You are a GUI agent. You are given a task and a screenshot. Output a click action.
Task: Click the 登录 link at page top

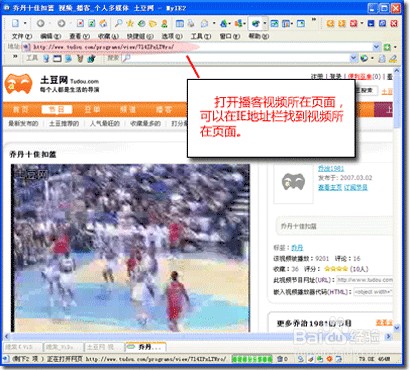click(336, 76)
